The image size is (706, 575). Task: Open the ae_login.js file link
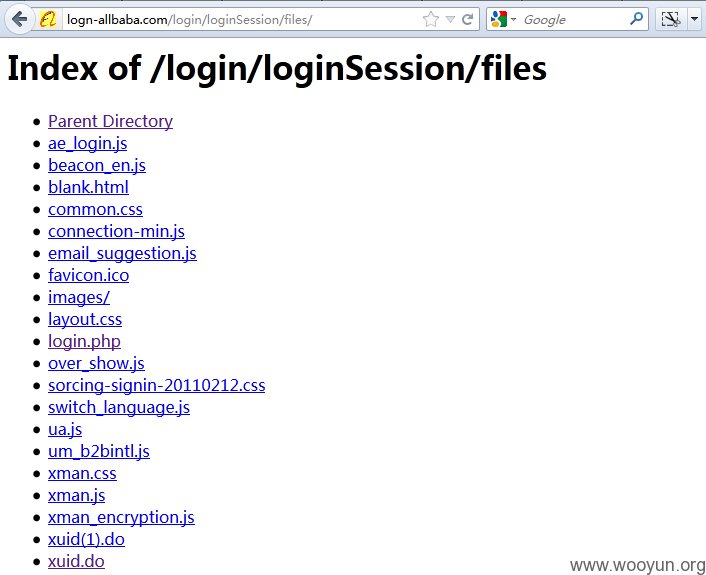pyautogui.click(x=87, y=143)
